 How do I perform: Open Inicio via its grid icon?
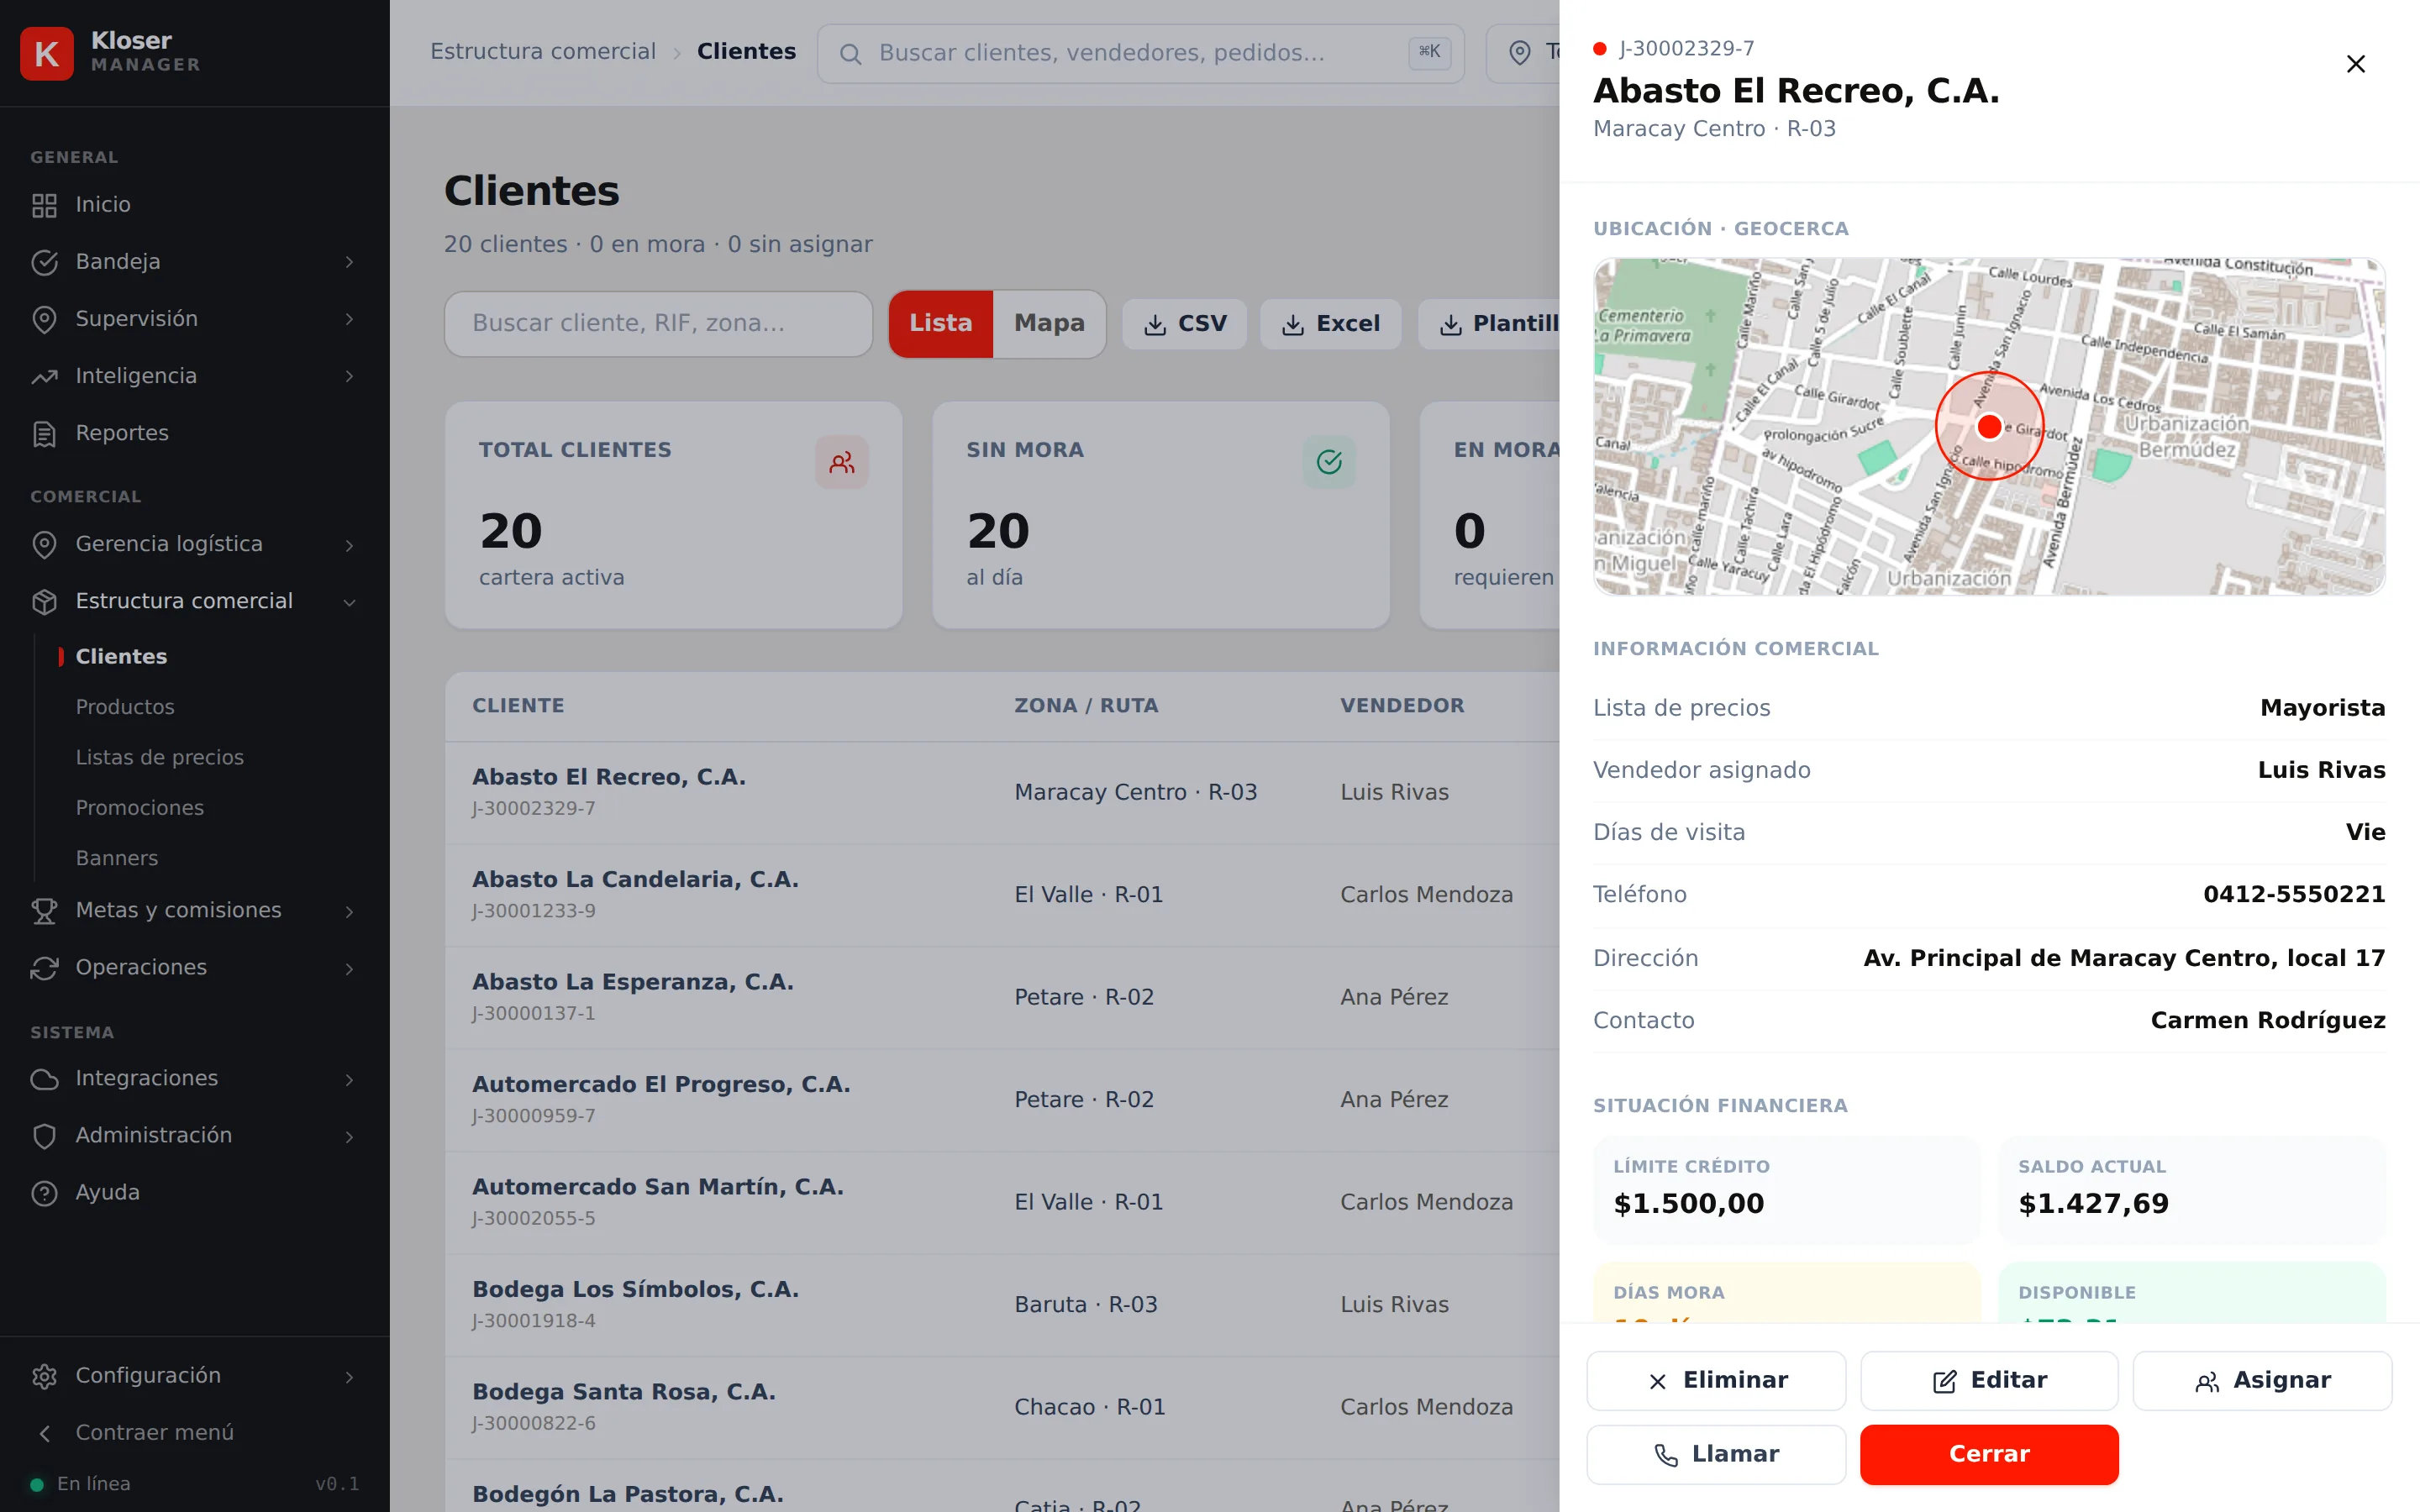pos(44,205)
